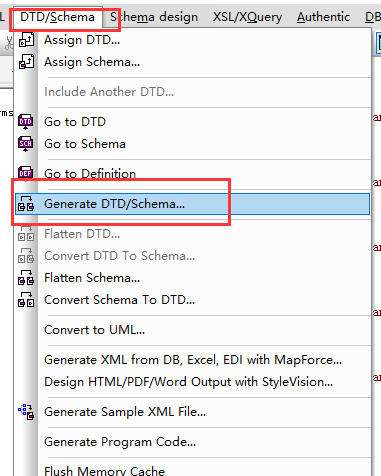Viewport: 381px width, 476px height.
Task: Open the Schema design menu
Action: point(154,17)
